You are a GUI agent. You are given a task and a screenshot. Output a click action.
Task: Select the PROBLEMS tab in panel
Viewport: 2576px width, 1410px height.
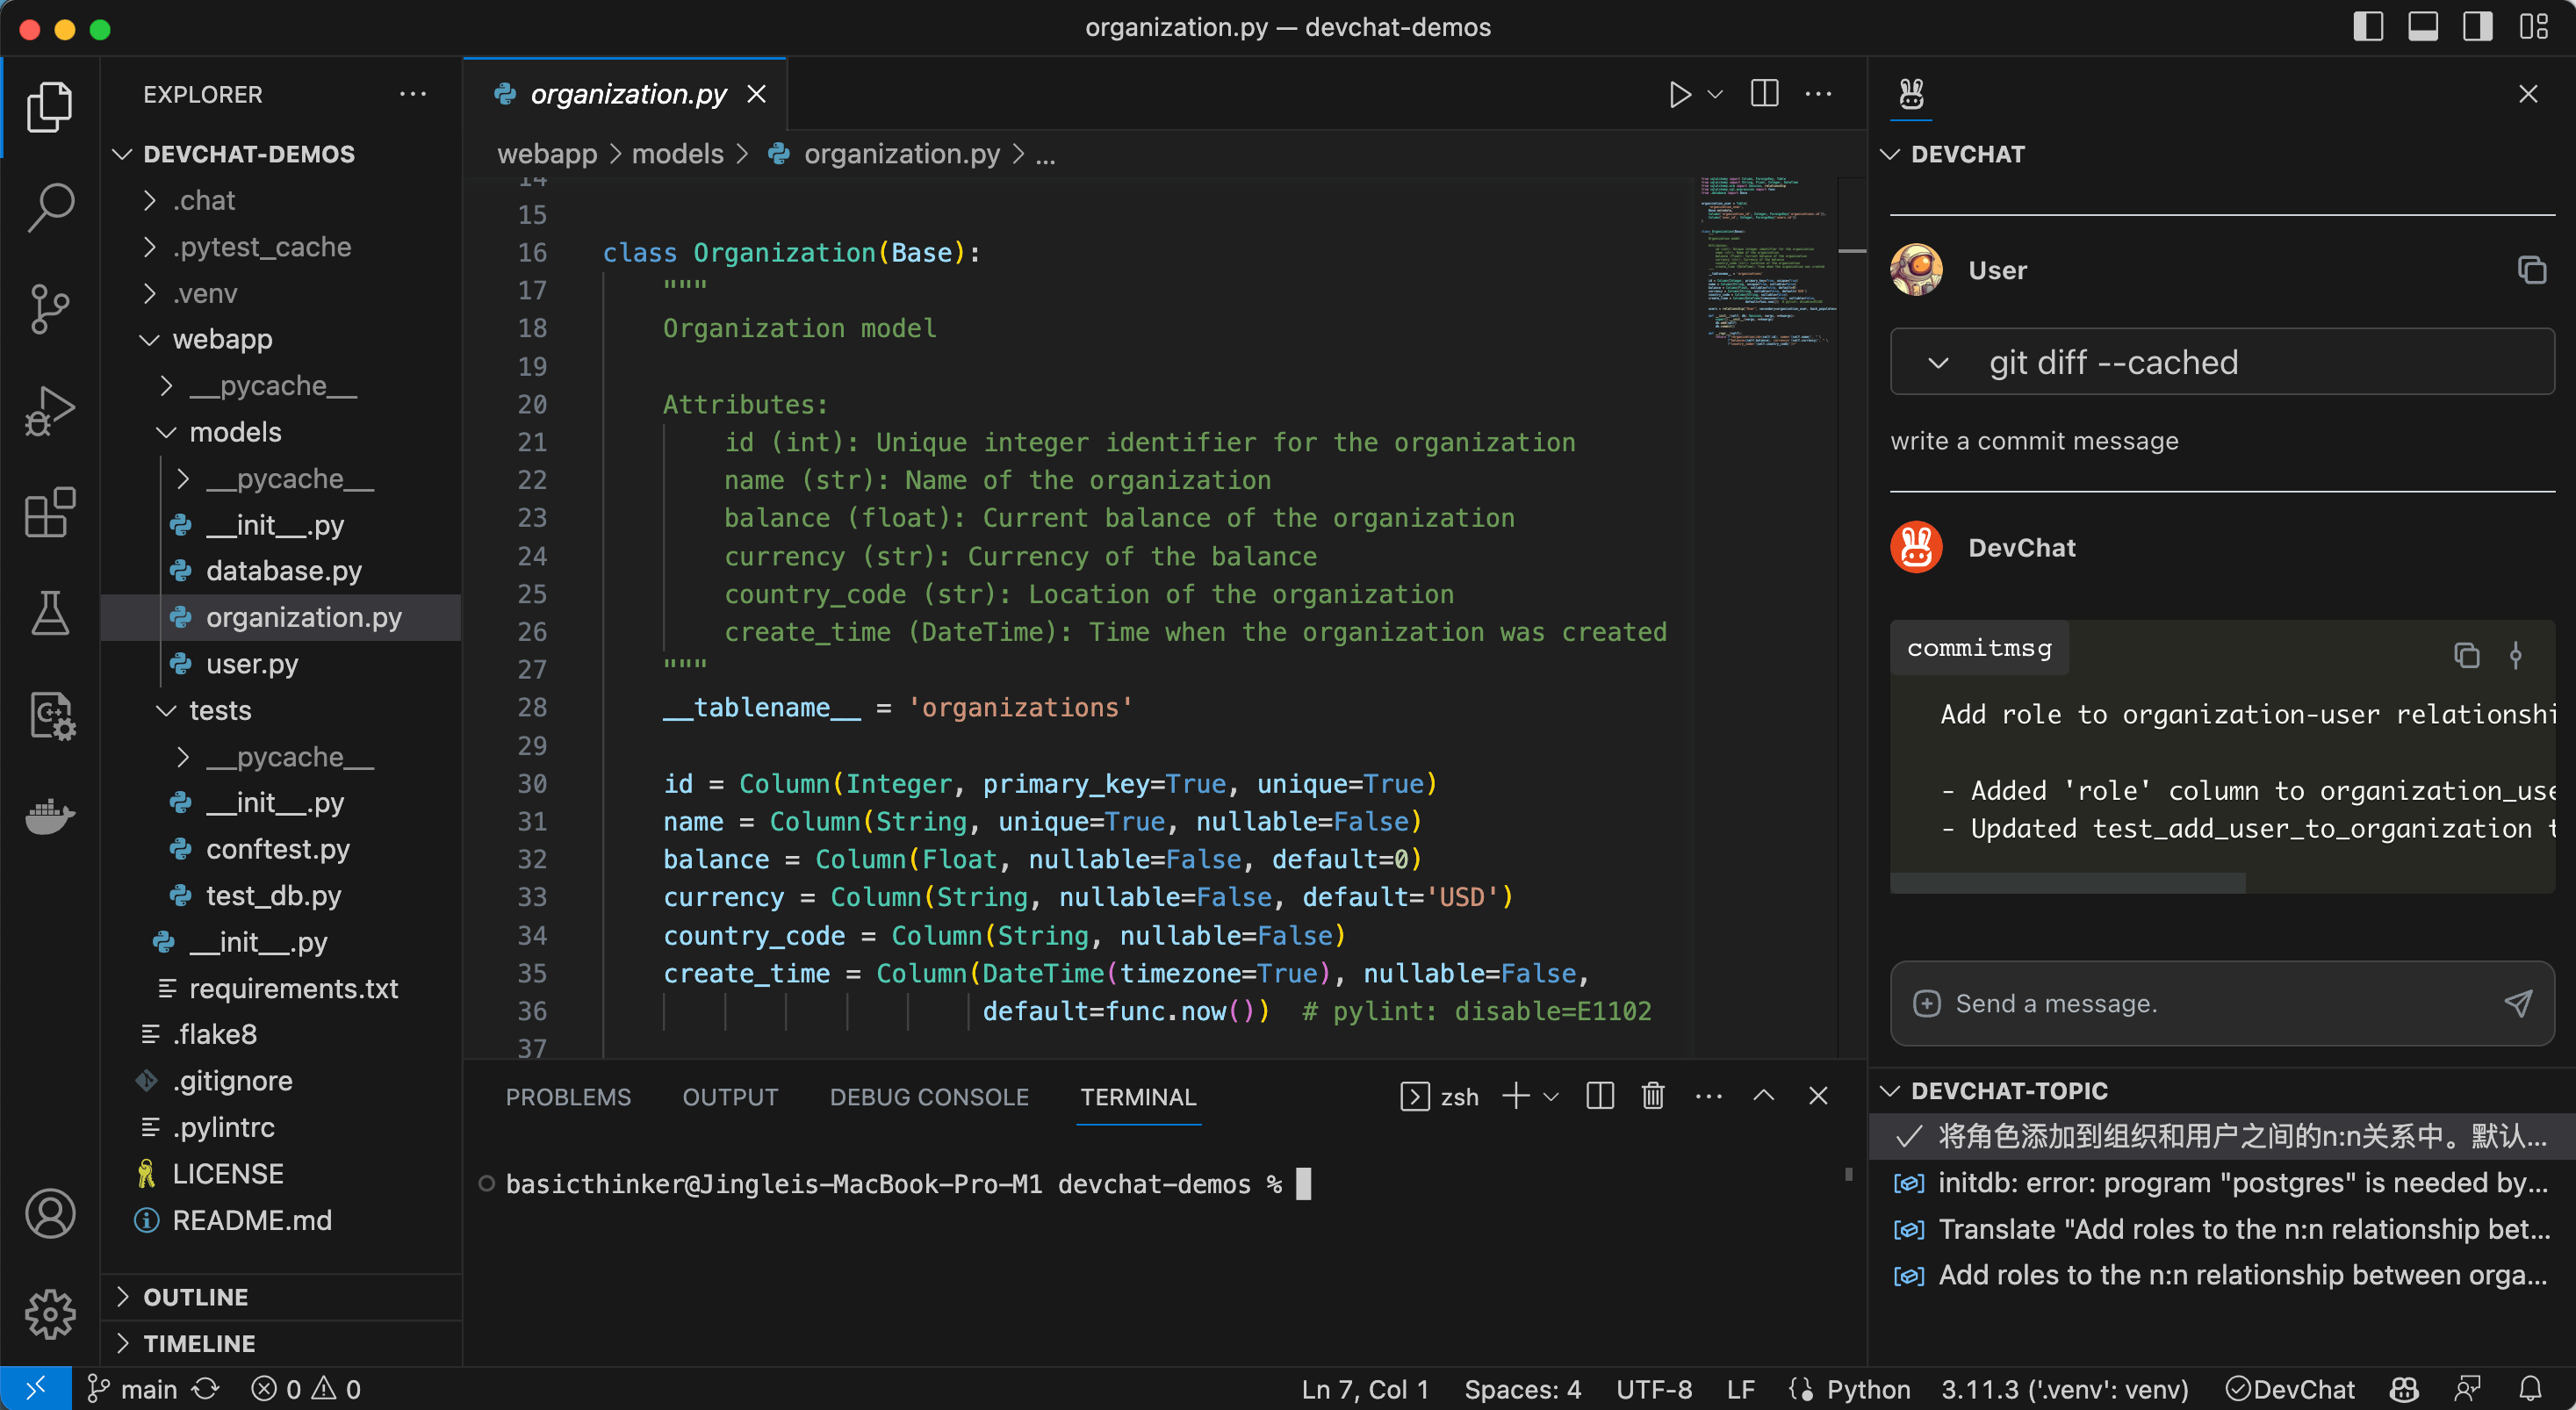569,1097
